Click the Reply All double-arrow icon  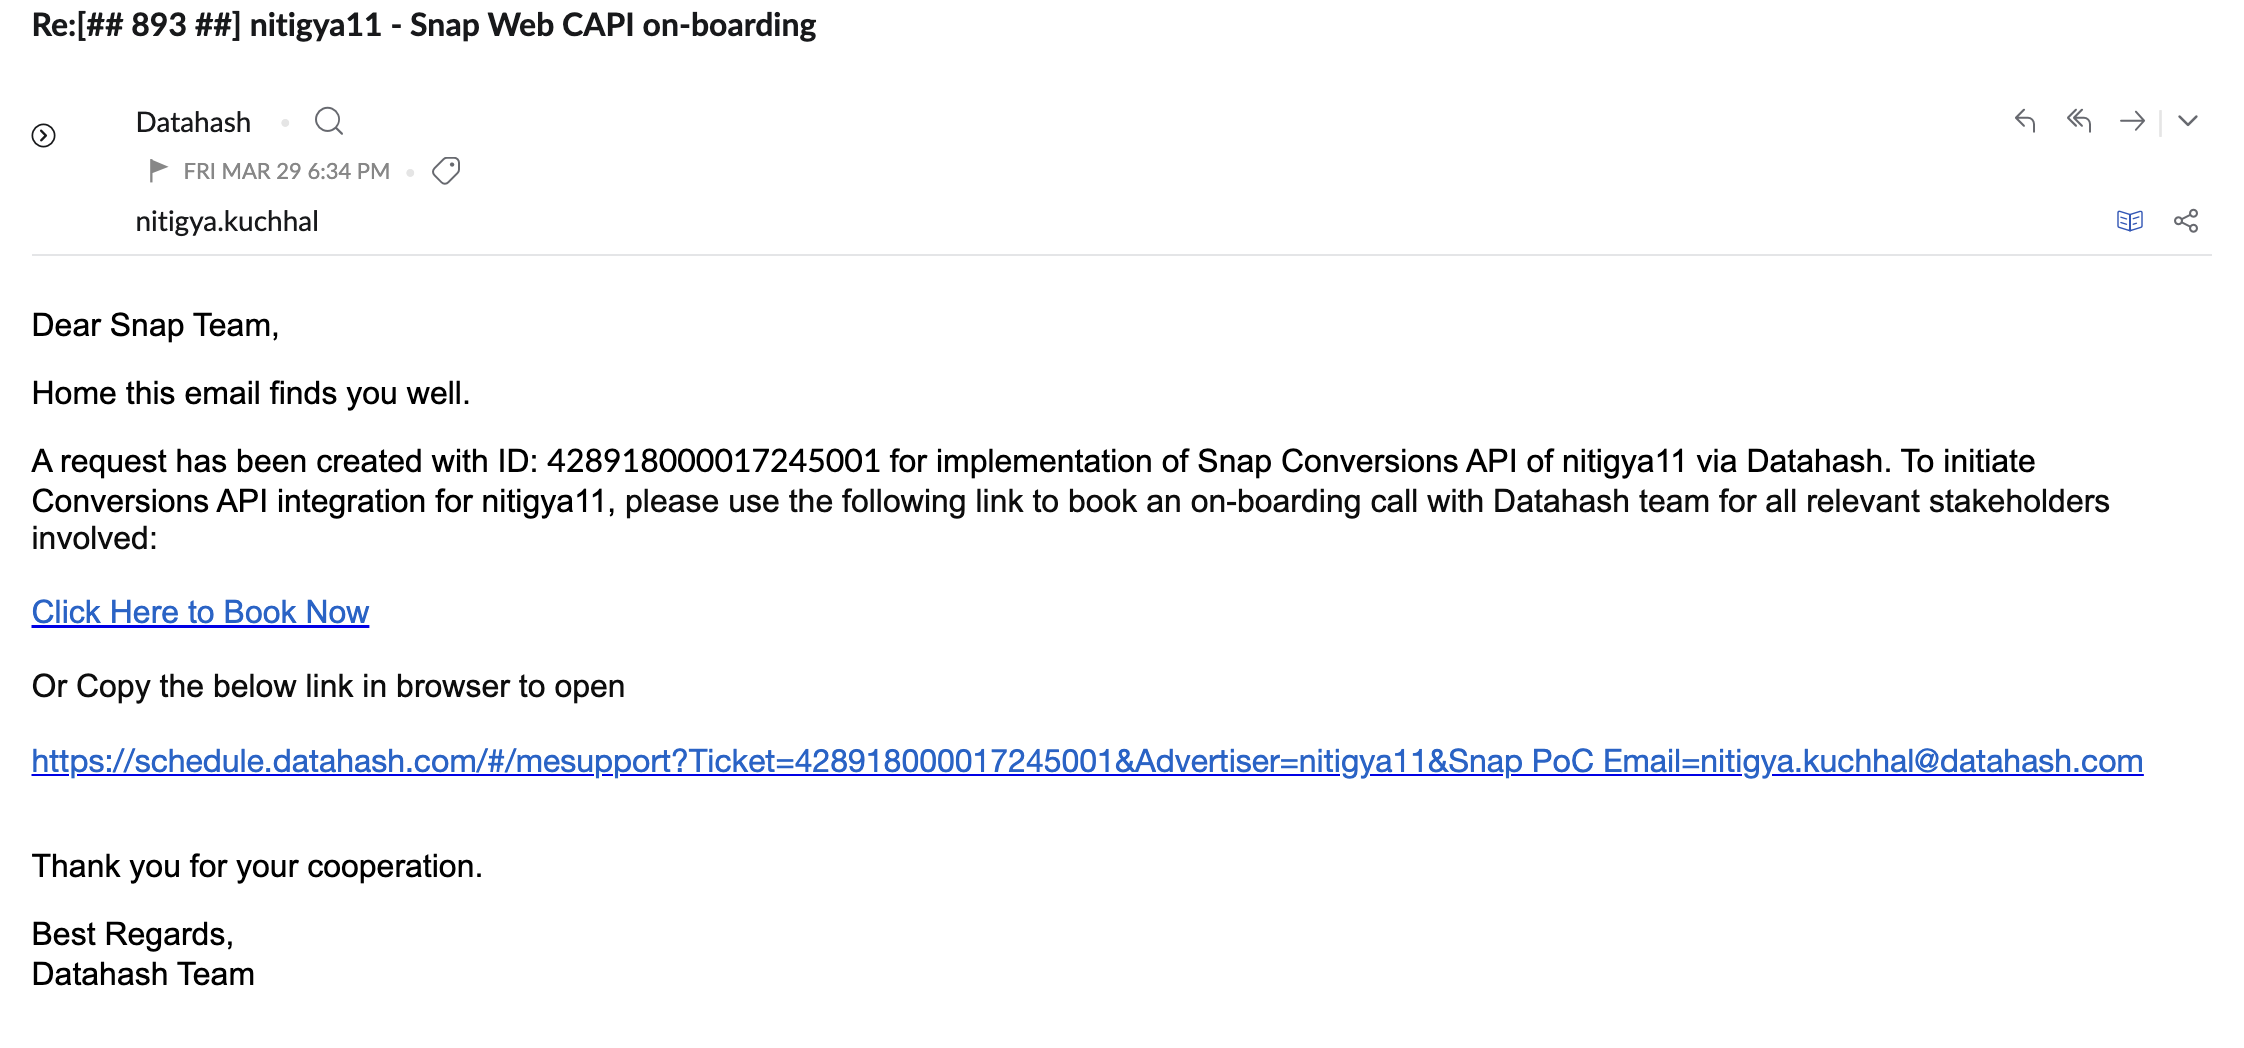coord(2079,121)
